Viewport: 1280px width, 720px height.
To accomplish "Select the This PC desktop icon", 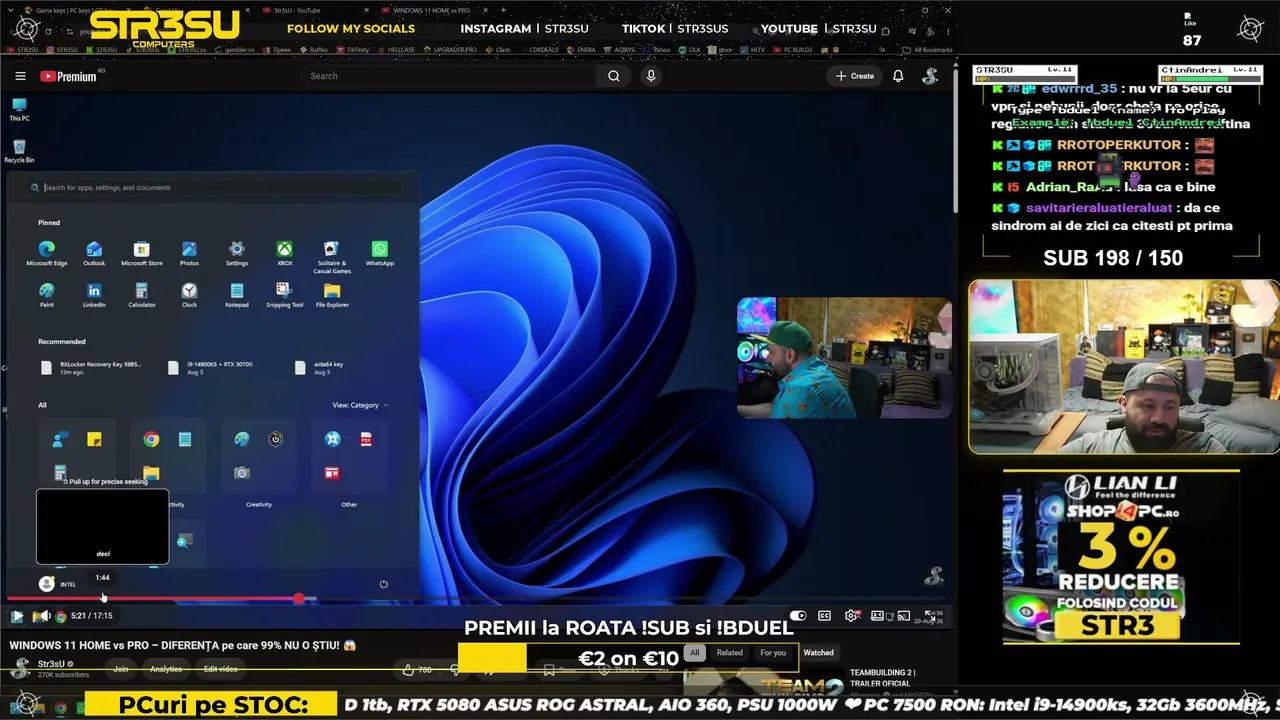I will (19, 110).
